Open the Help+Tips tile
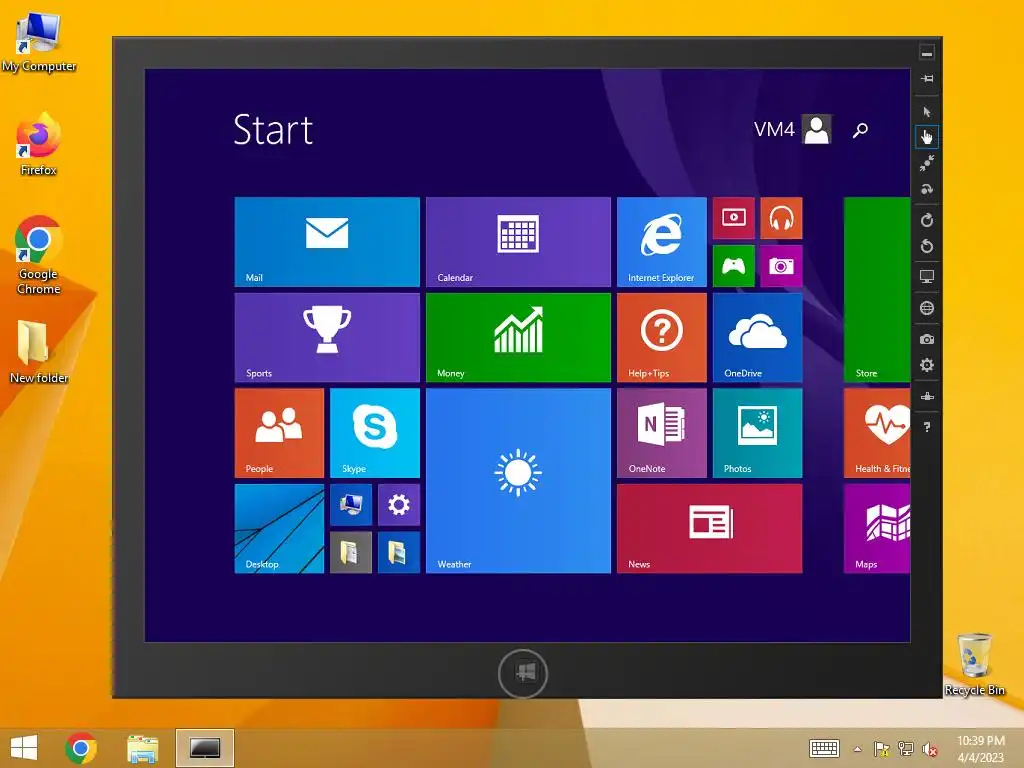This screenshot has height=768, width=1024. point(662,337)
